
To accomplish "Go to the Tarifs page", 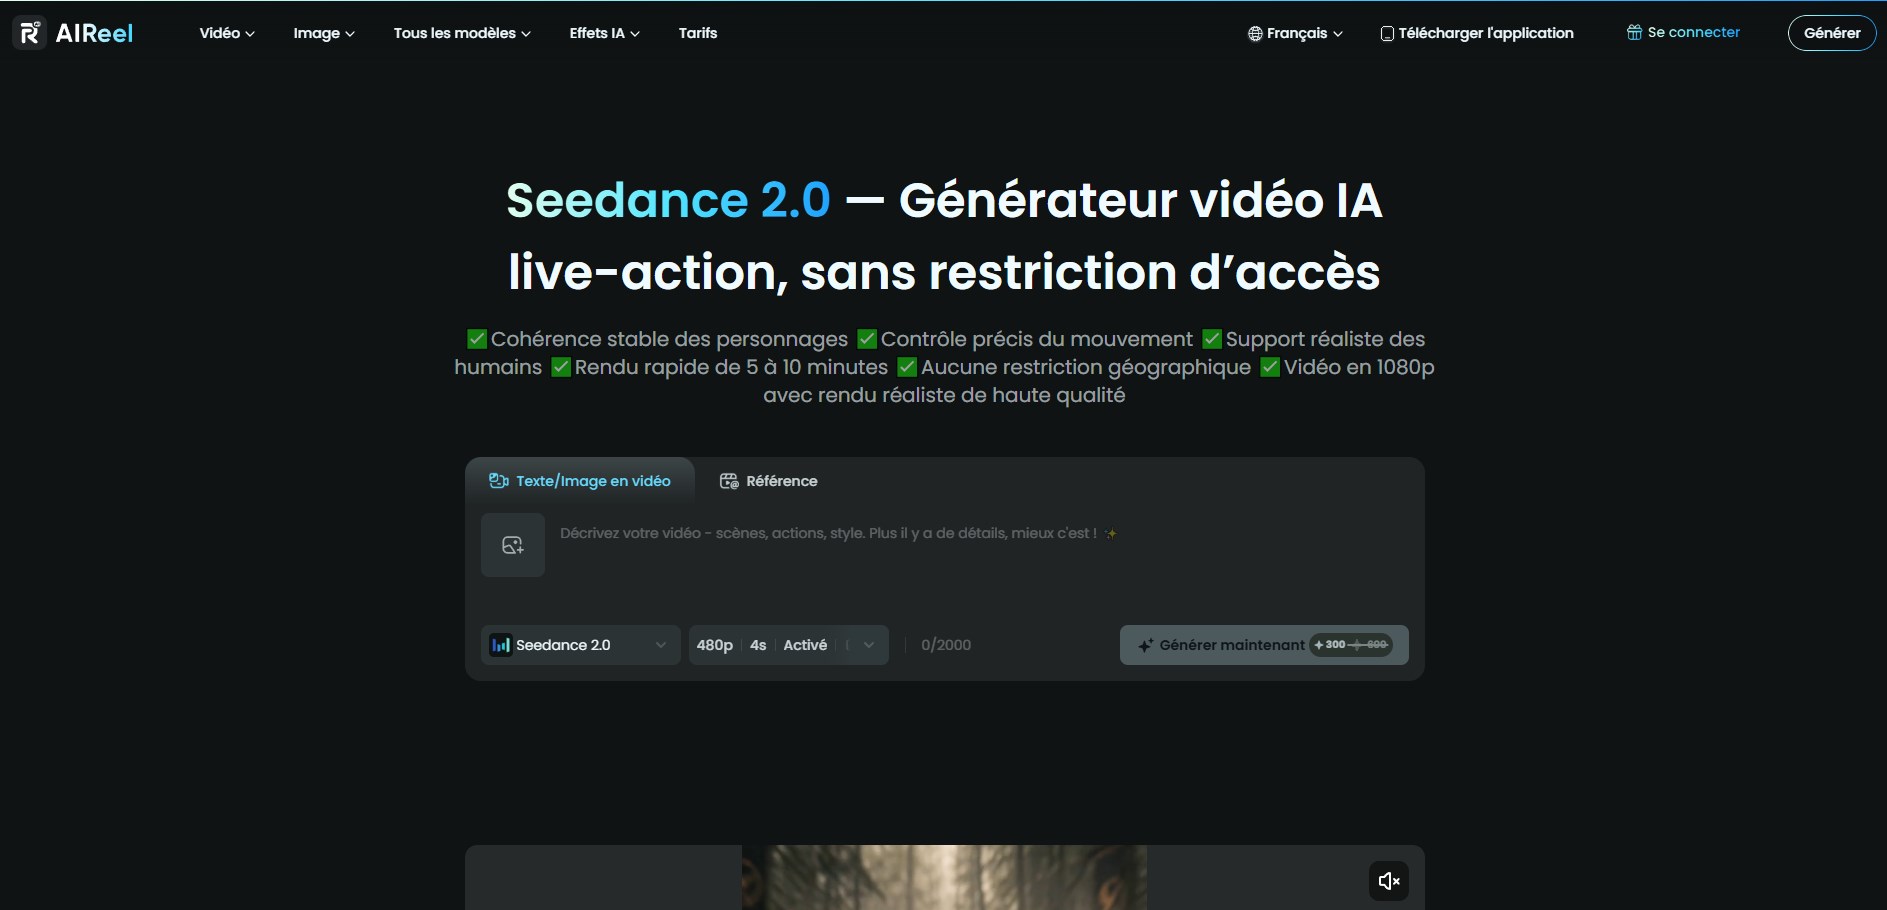I will (698, 33).
